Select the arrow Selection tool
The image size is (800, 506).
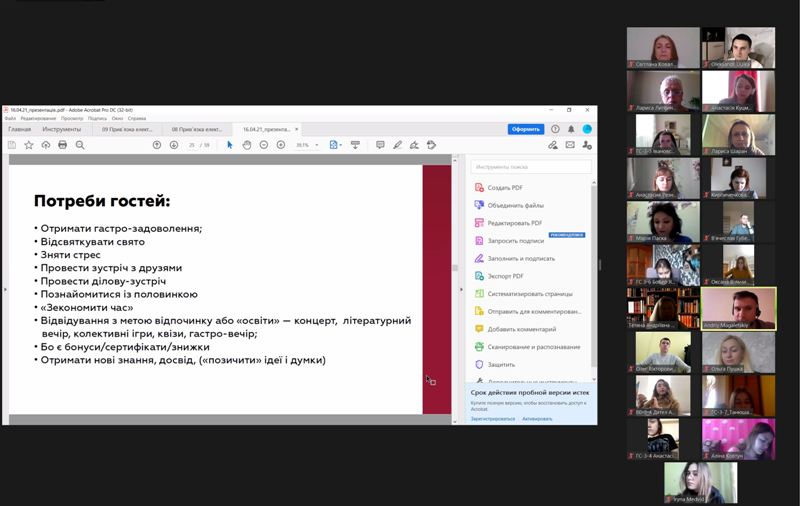[230, 145]
